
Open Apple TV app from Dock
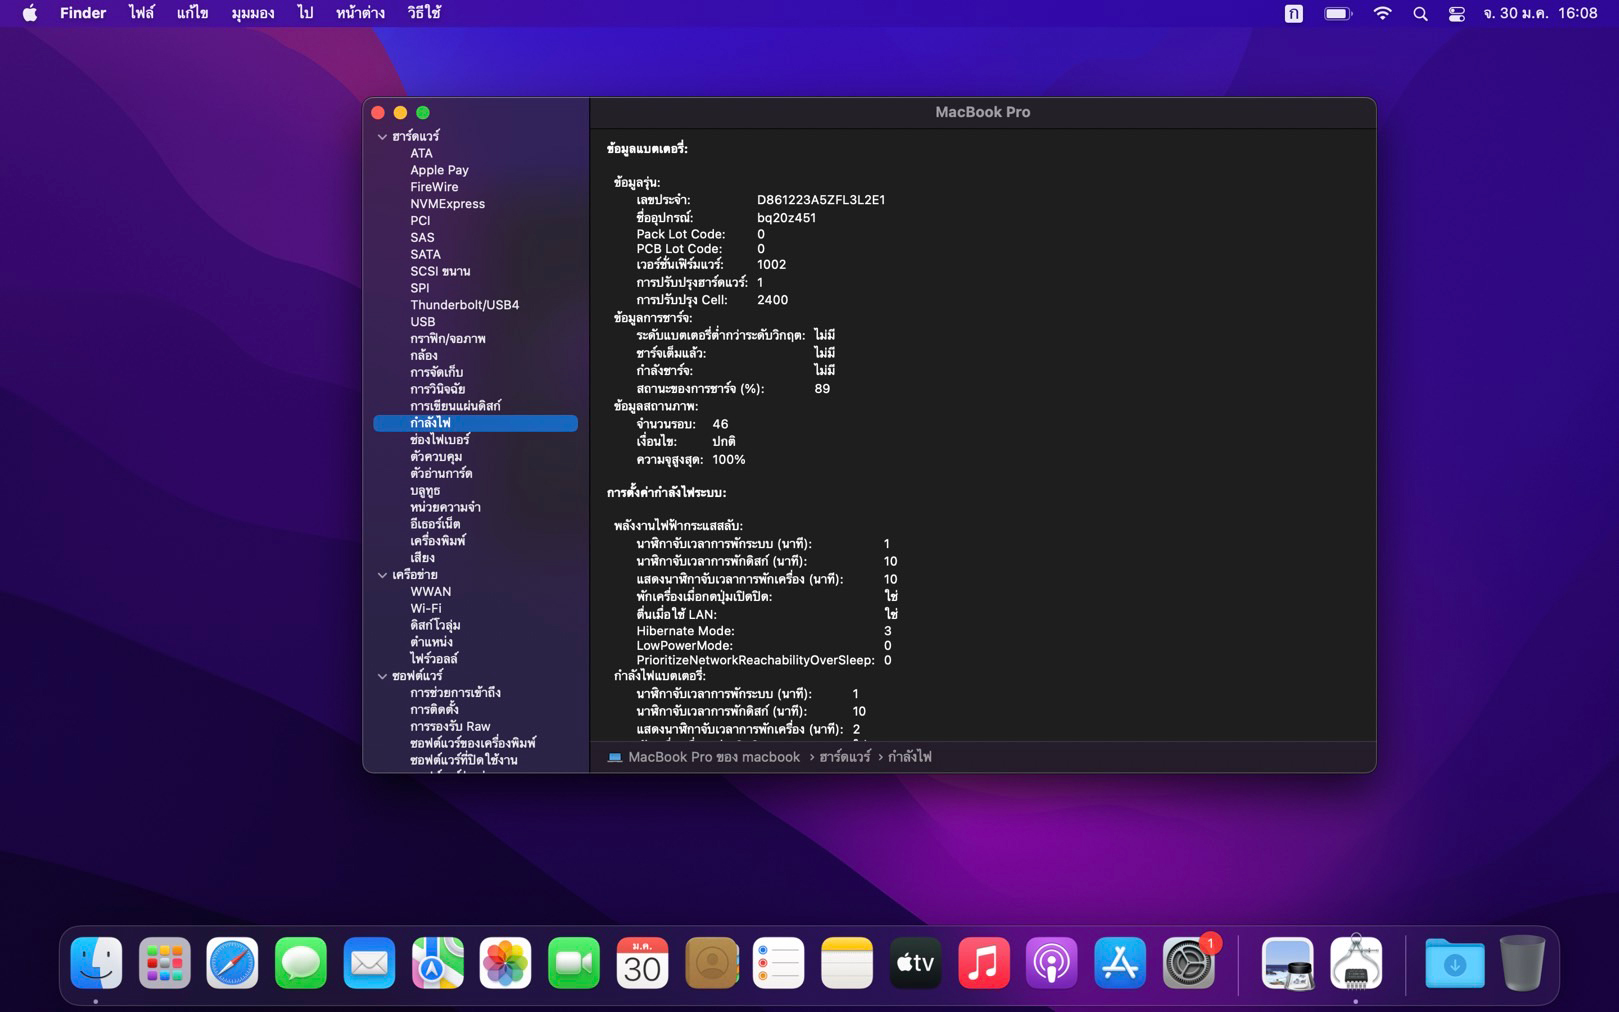click(915, 964)
